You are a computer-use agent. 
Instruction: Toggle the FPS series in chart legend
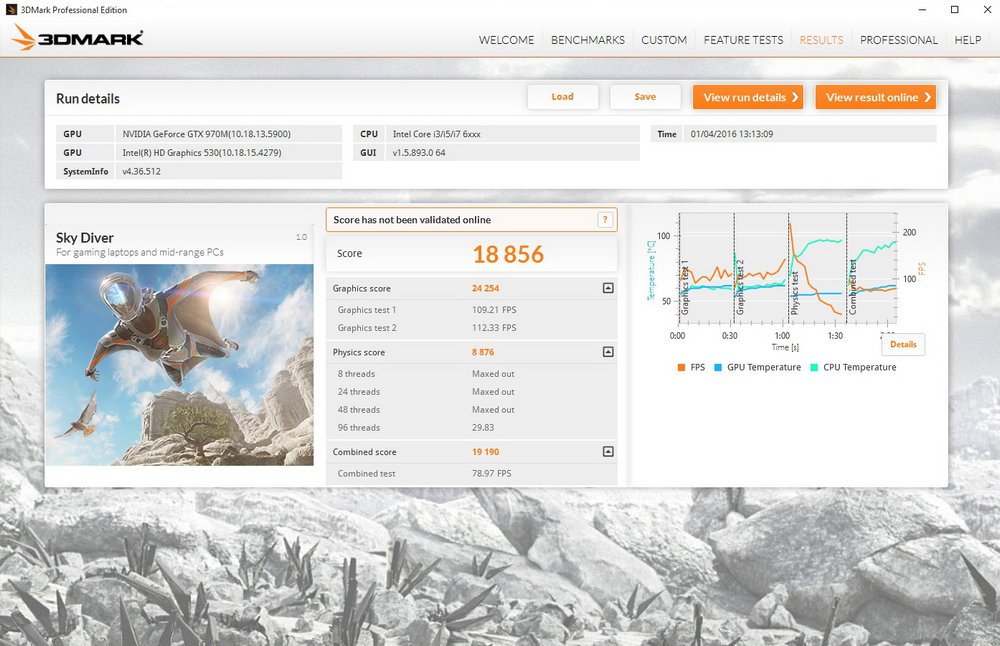click(690, 367)
